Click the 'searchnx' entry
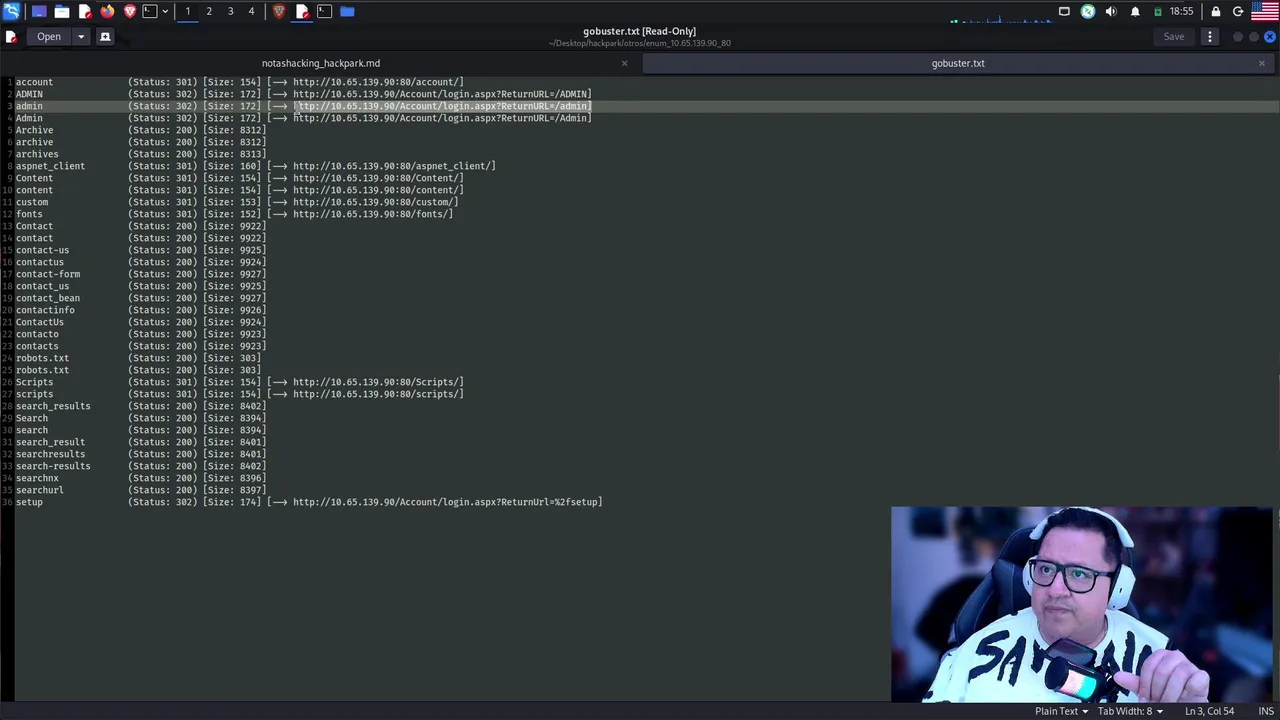 (x=37, y=478)
